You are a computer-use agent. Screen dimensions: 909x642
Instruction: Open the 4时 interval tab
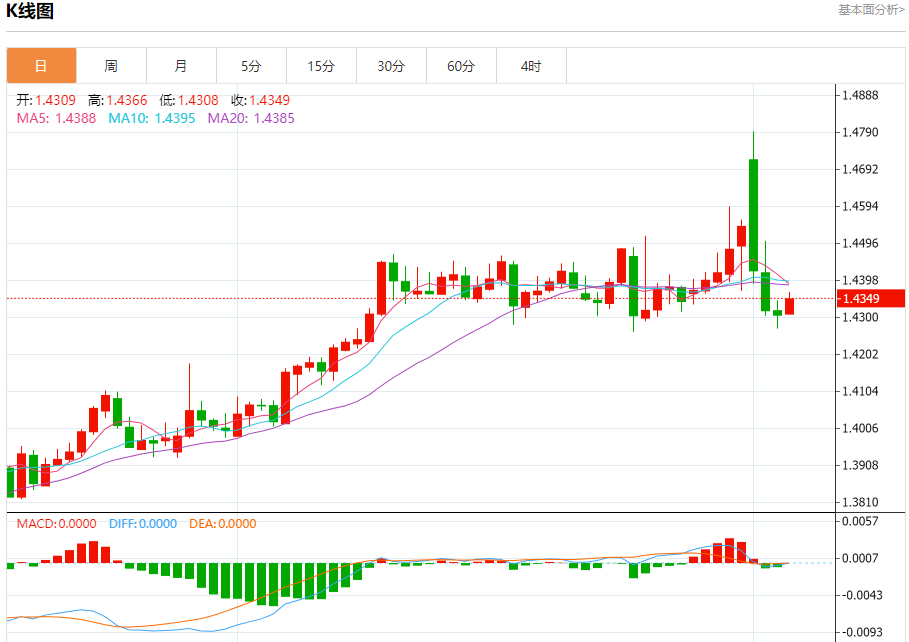(531, 66)
